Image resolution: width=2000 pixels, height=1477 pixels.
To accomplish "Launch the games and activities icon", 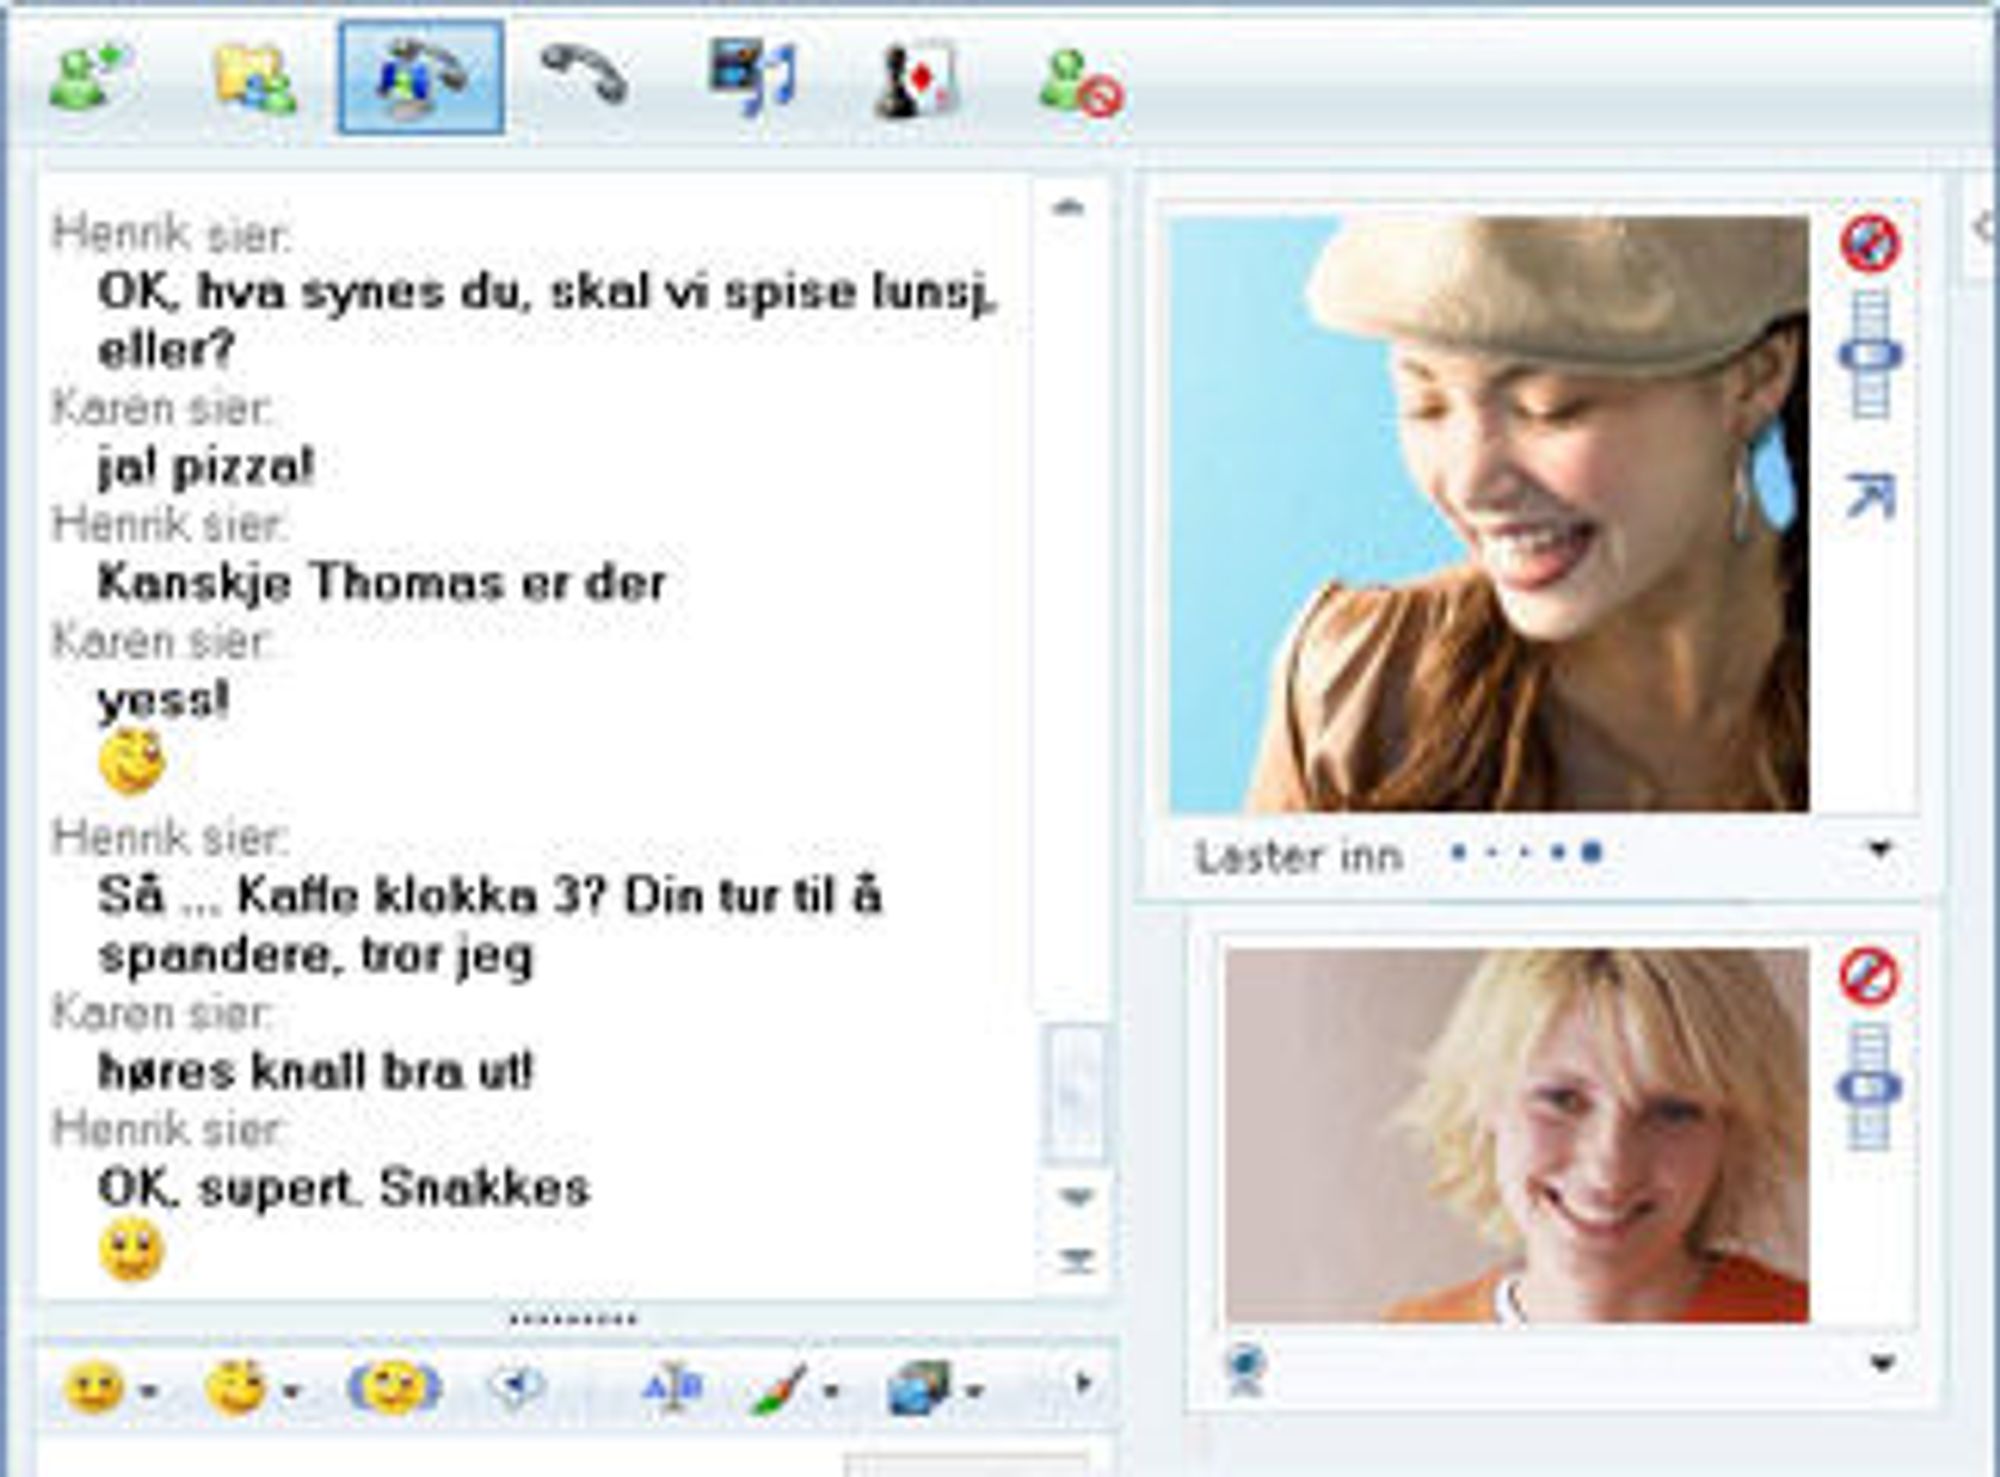I will (917, 80).
